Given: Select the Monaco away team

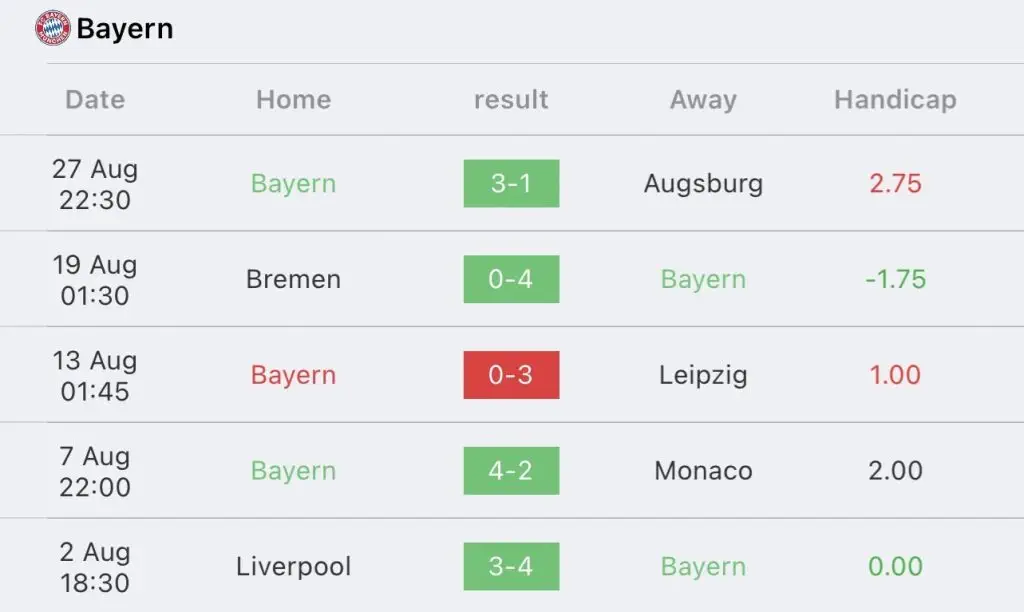Looking at the screenshot, I should pyautogui.click(x=703, y=471).
